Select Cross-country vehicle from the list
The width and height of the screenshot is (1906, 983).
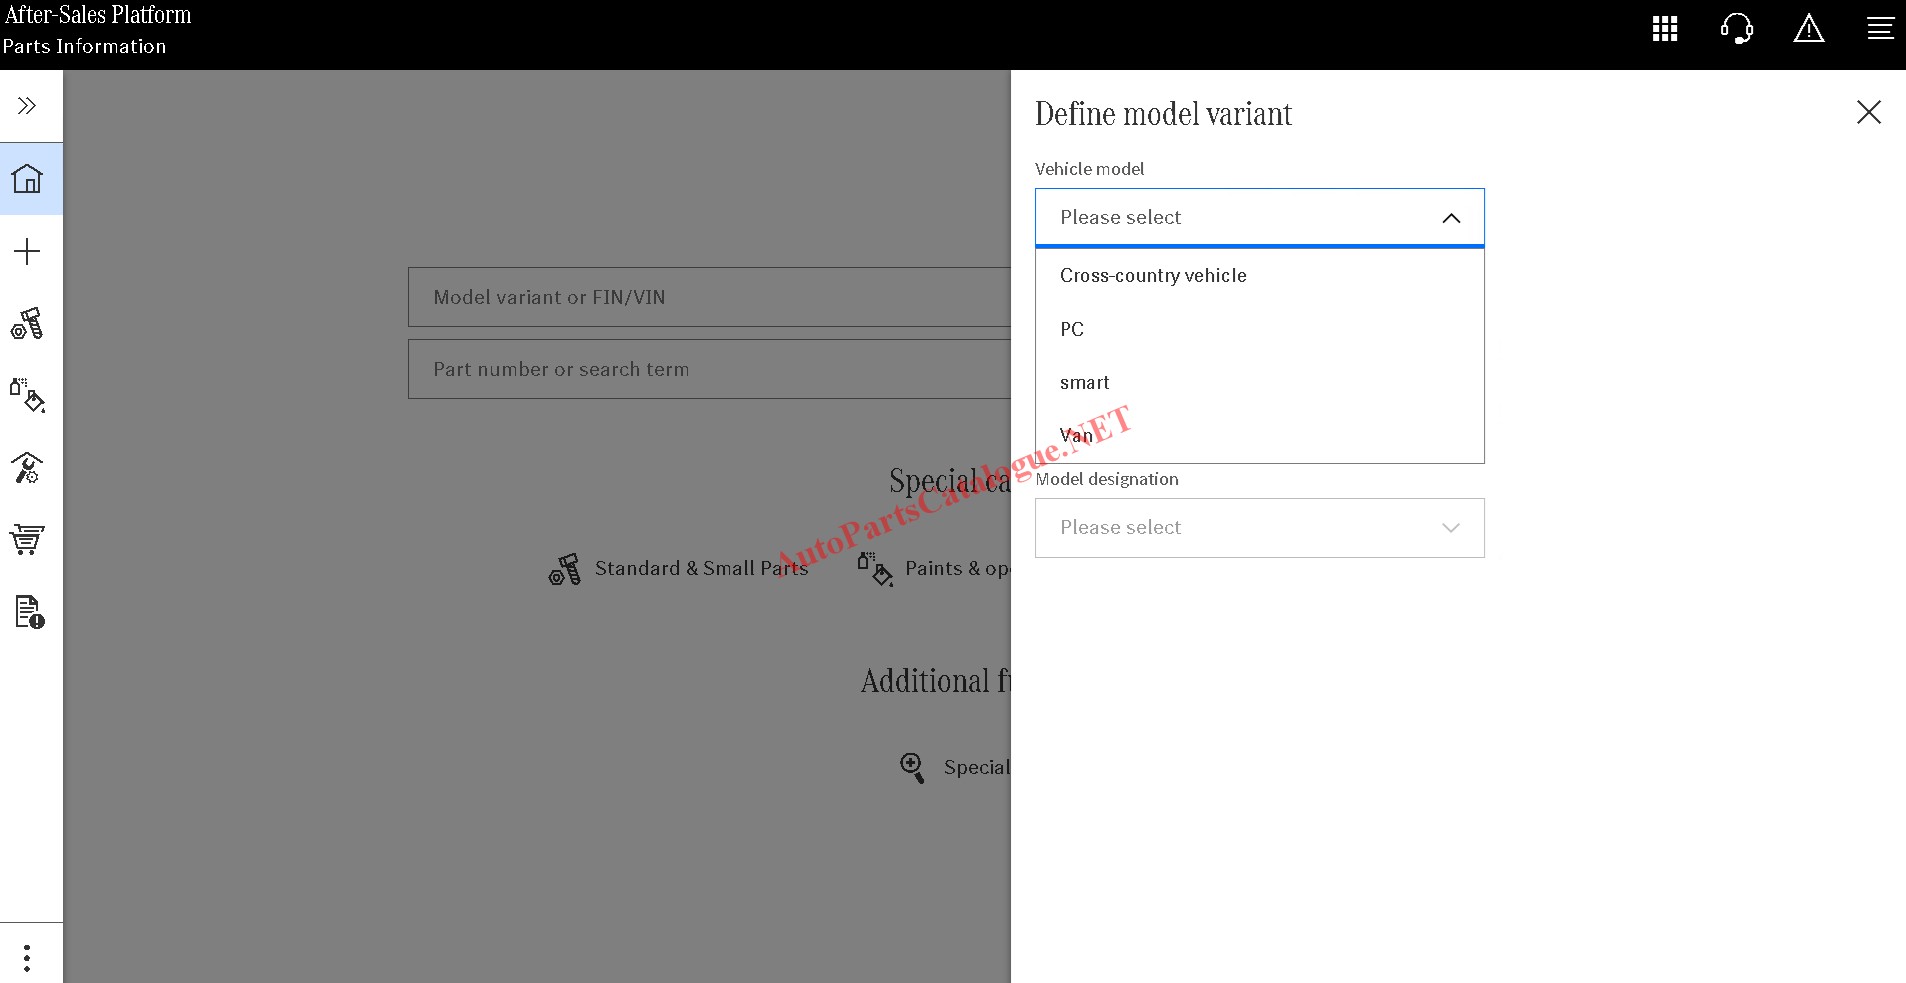click(1153, 276)
